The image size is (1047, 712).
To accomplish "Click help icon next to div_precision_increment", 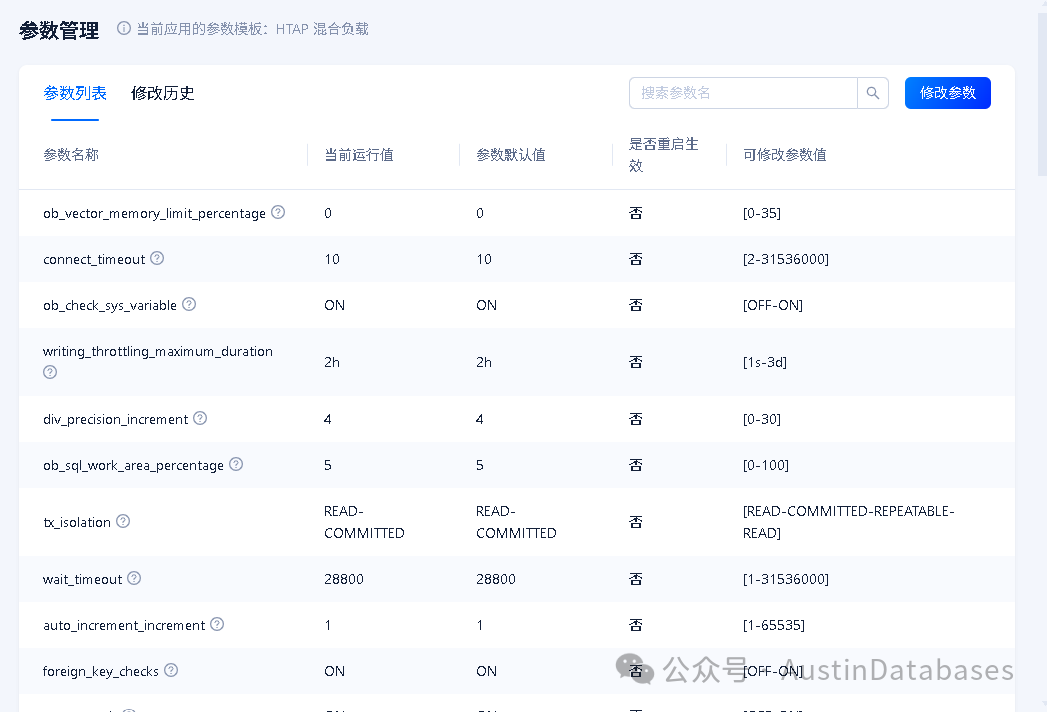I will pos(199,419).
